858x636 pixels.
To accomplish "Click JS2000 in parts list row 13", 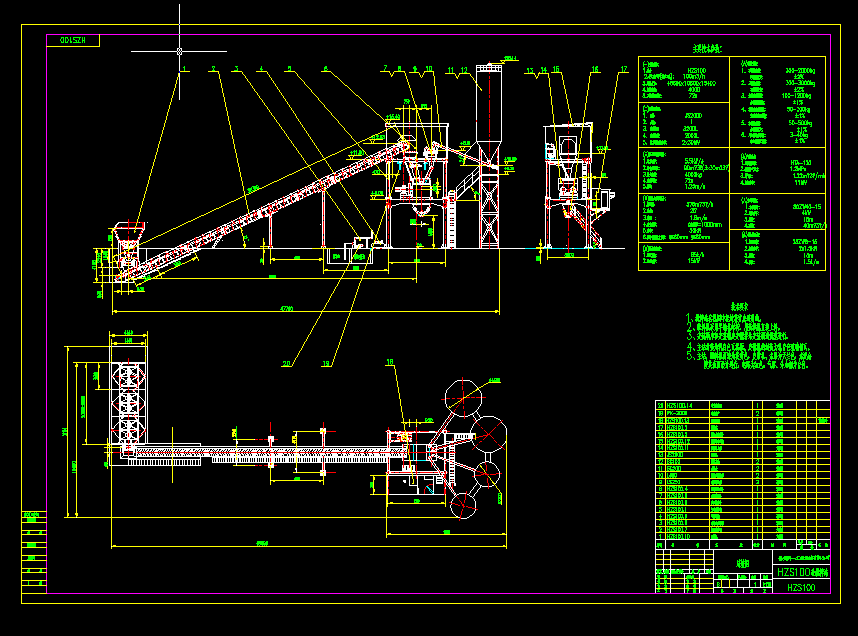I will (674, 455).
